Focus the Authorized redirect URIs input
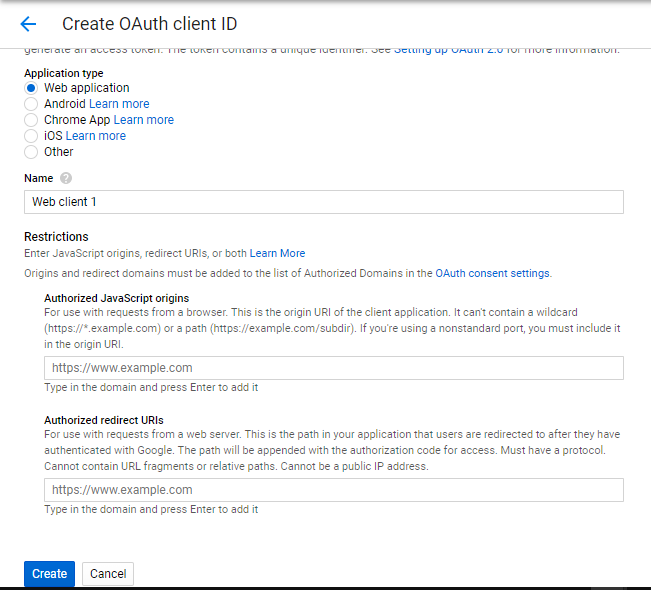Viewport: 651px width, 590px height. point(334,490)
